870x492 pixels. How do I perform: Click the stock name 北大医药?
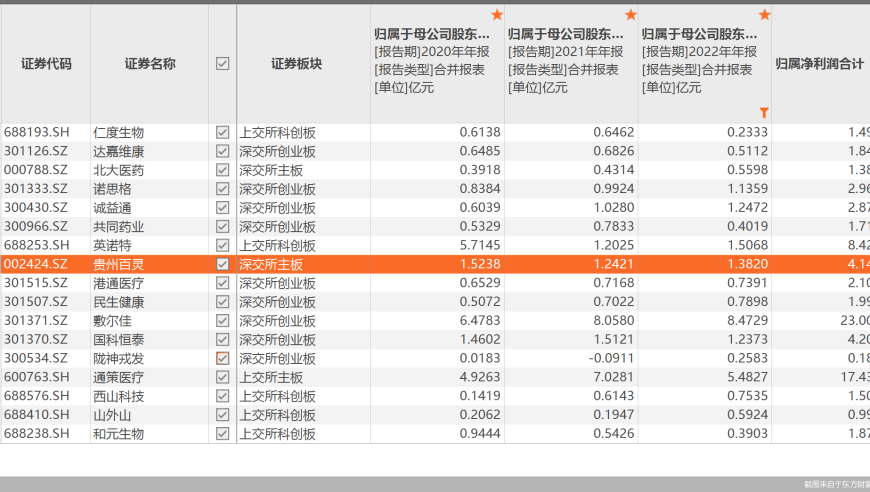(119, 170)
